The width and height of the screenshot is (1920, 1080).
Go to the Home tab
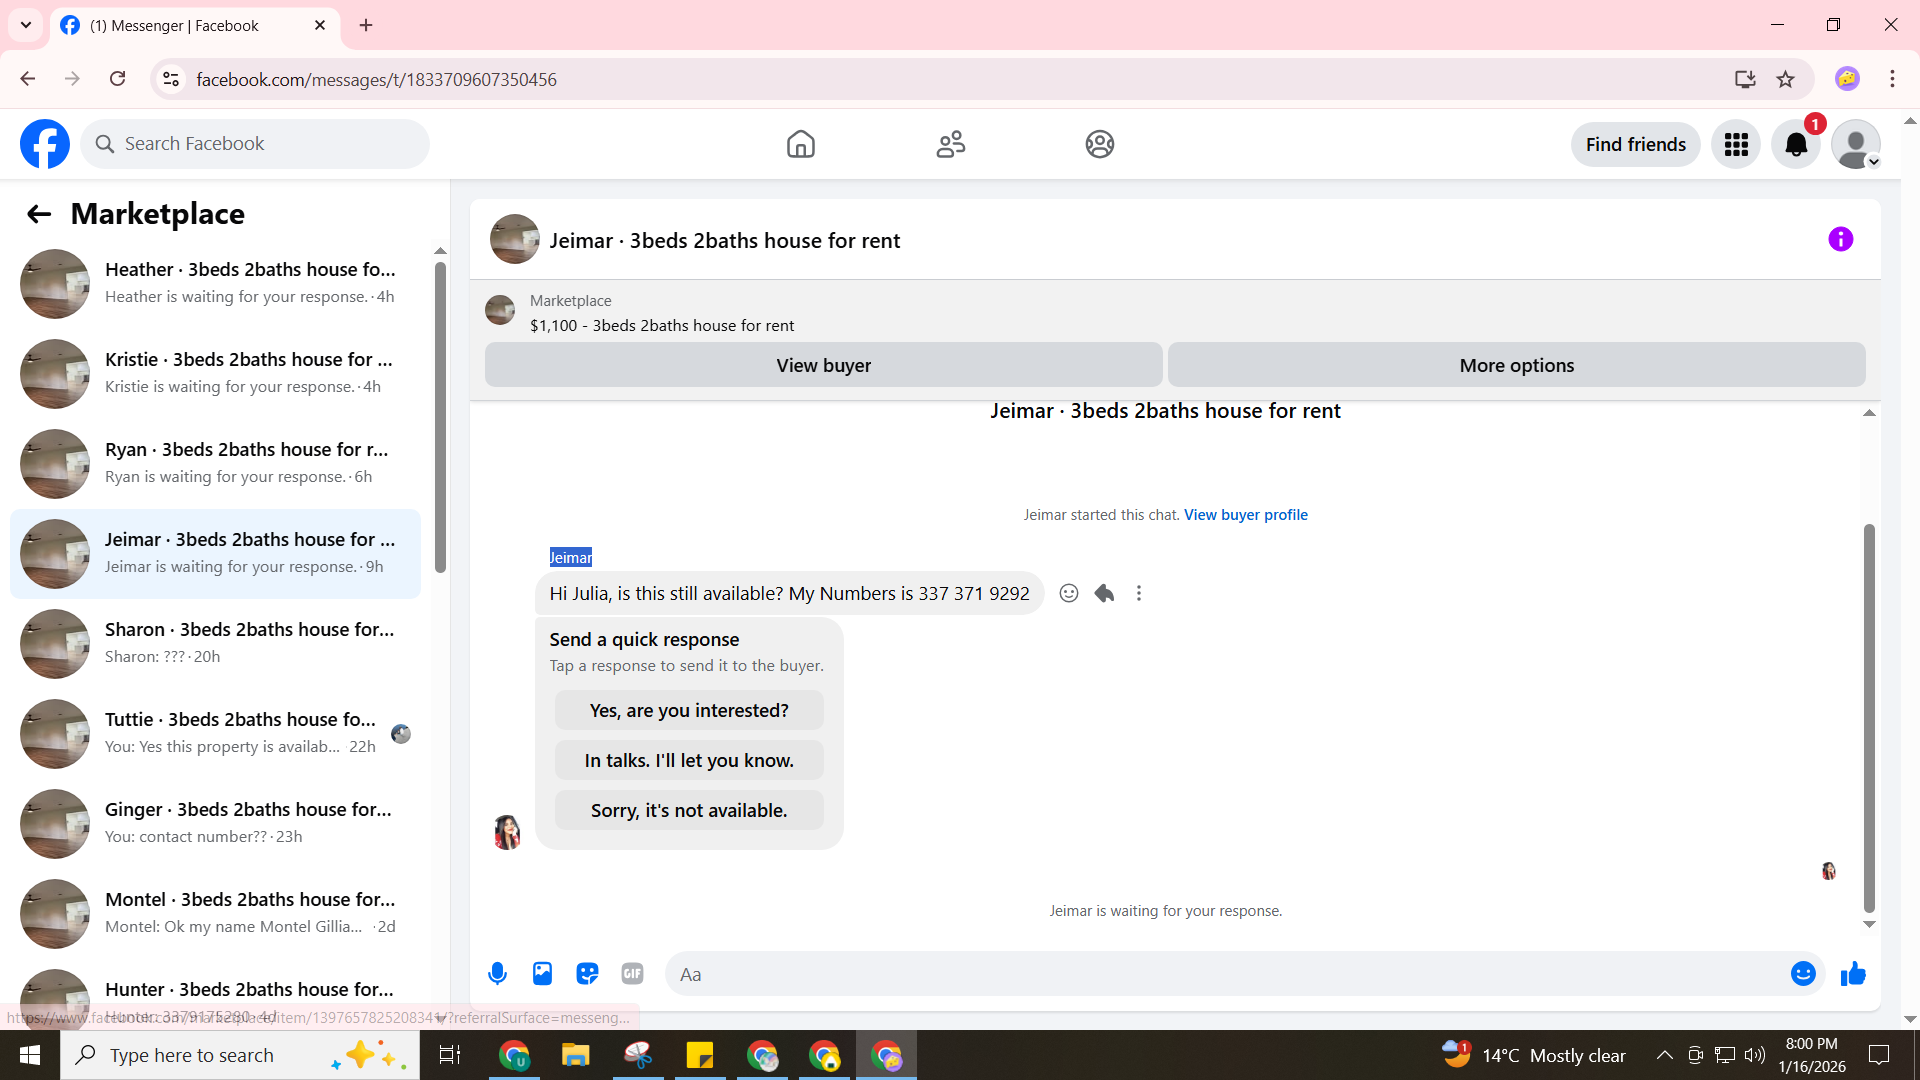coord(800,145)
